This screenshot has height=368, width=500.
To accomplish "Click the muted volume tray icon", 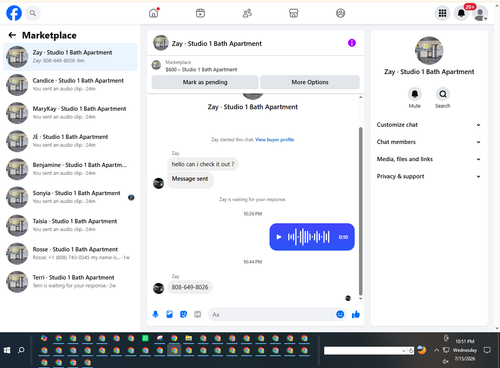I will [x=446, y=361].
